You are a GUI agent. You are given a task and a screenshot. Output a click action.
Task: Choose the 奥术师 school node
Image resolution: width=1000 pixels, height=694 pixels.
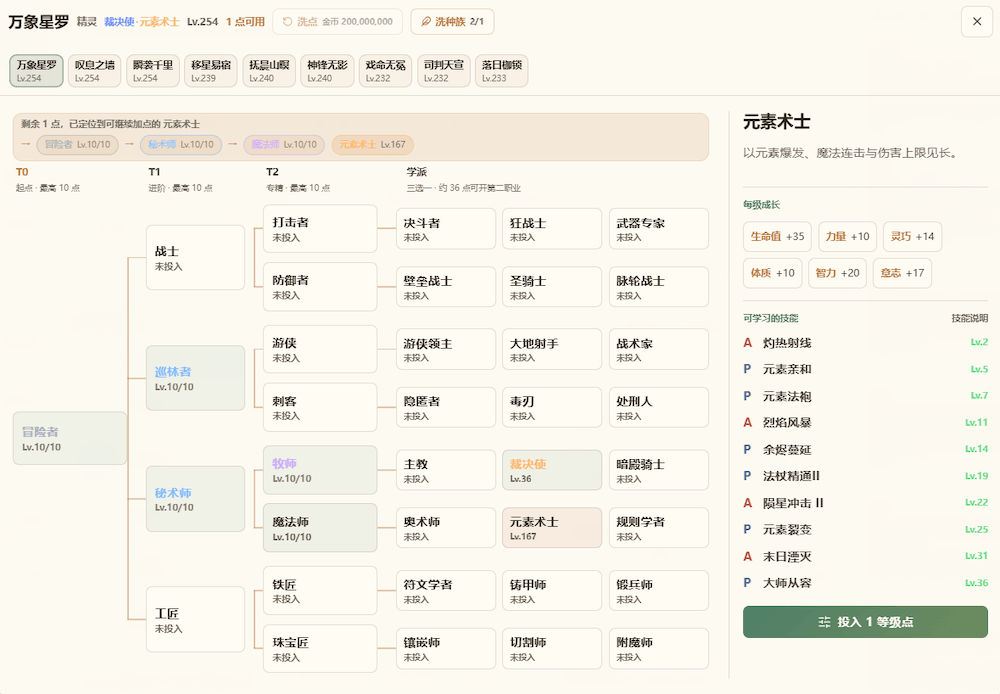[446, 528]
